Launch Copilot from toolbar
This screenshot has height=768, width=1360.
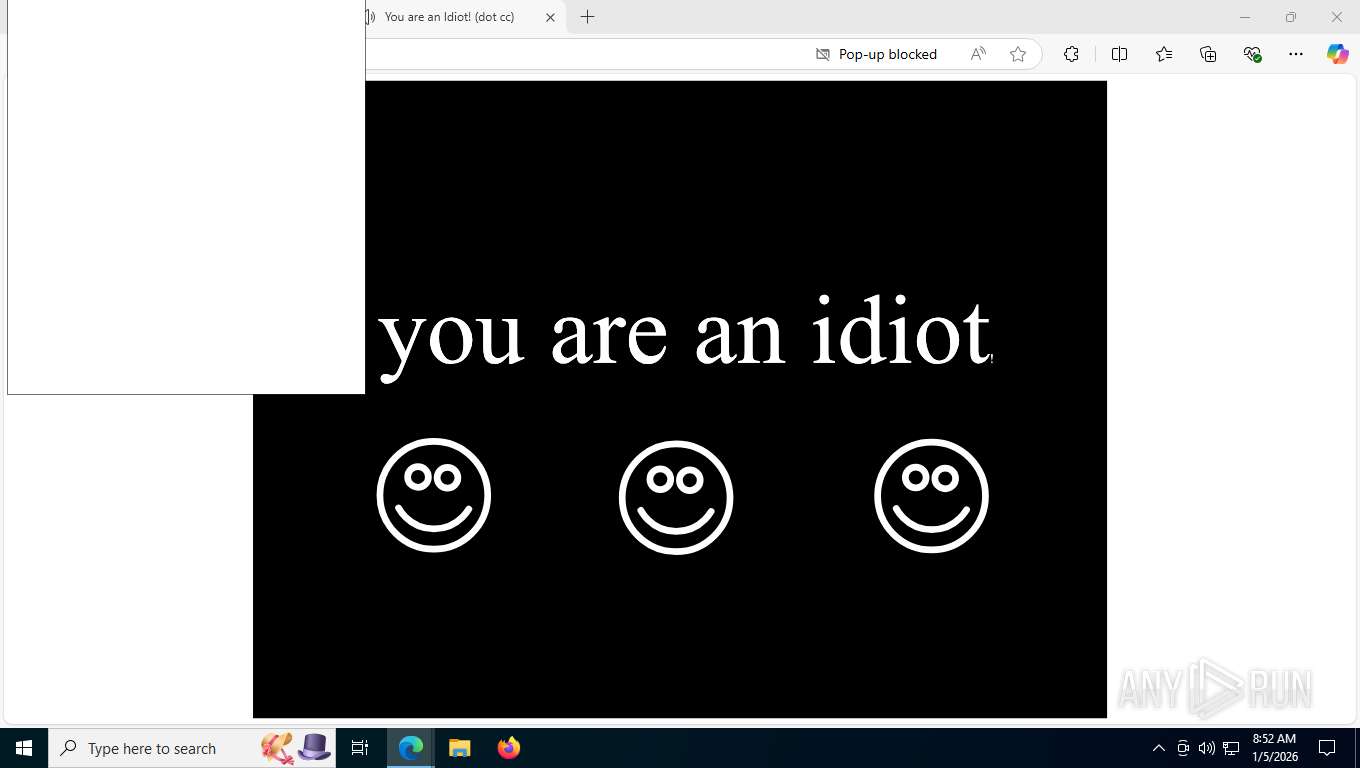point(1338,54)
